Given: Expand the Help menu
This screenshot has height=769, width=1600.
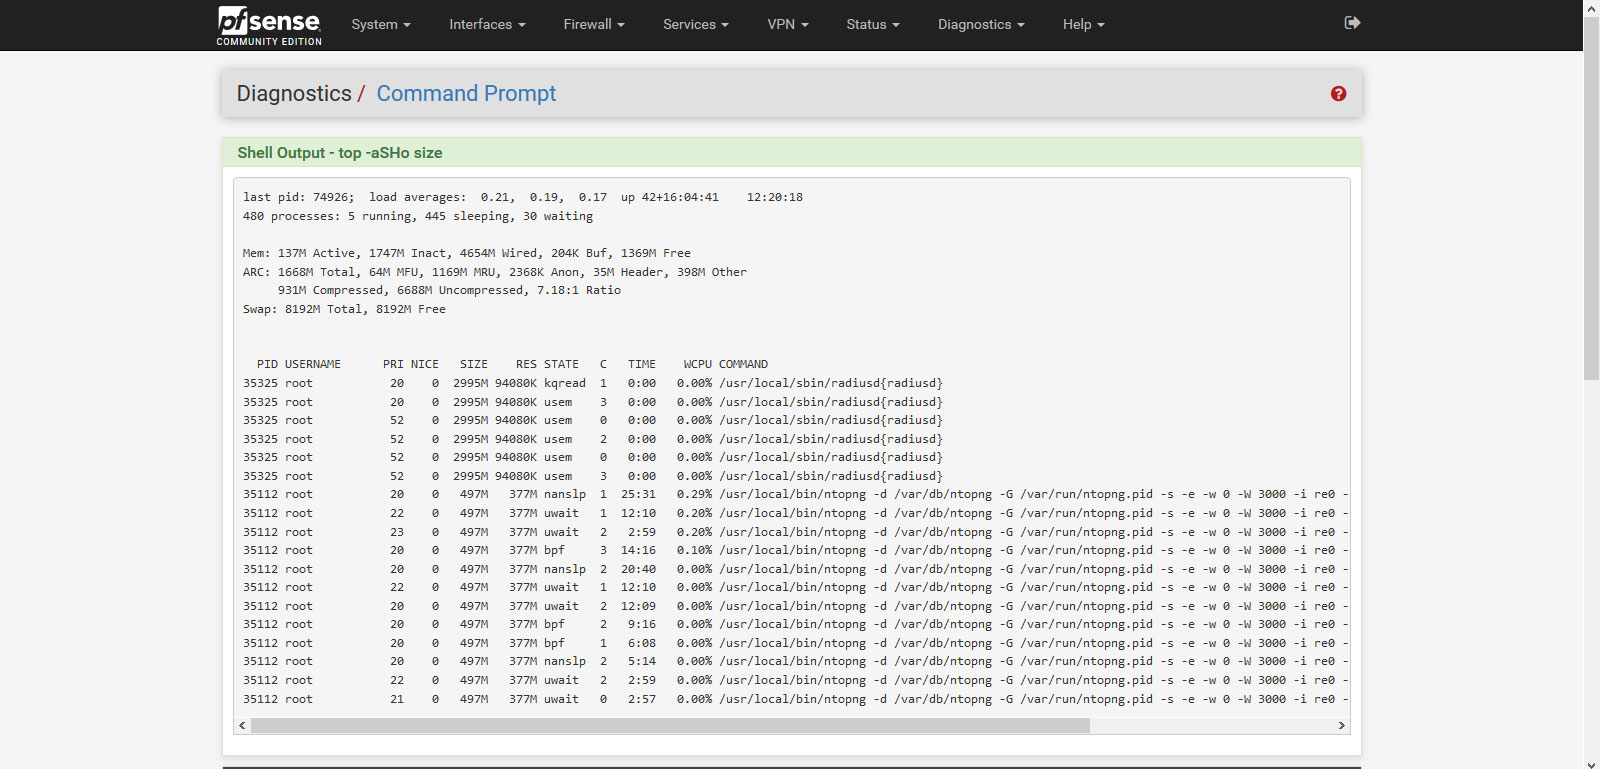Looking at the screenshot, I should pos(1083,25).
